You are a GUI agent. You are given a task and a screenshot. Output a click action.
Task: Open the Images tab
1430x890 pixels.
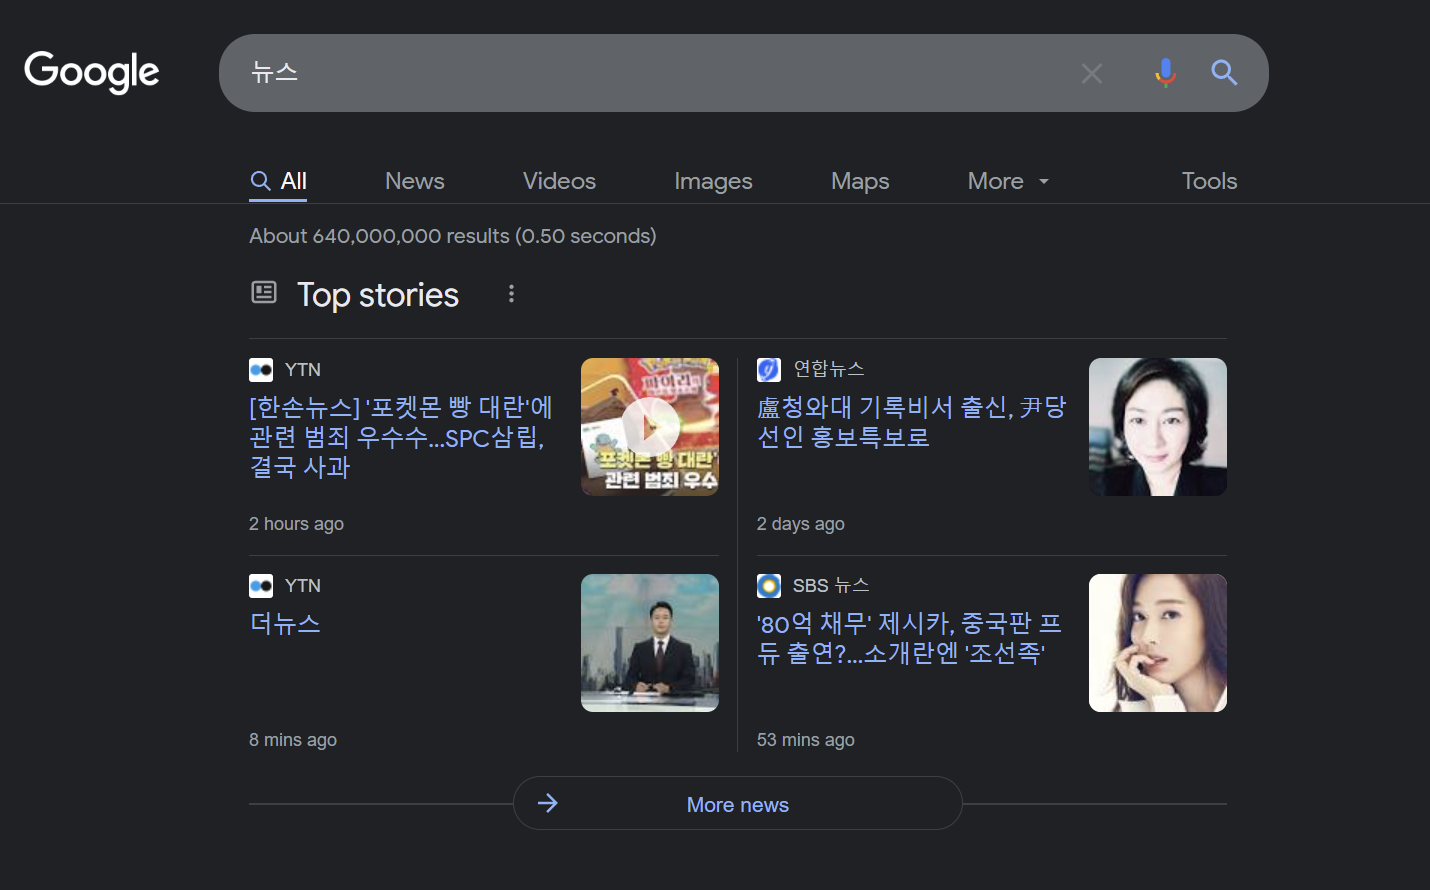(713, 181)
